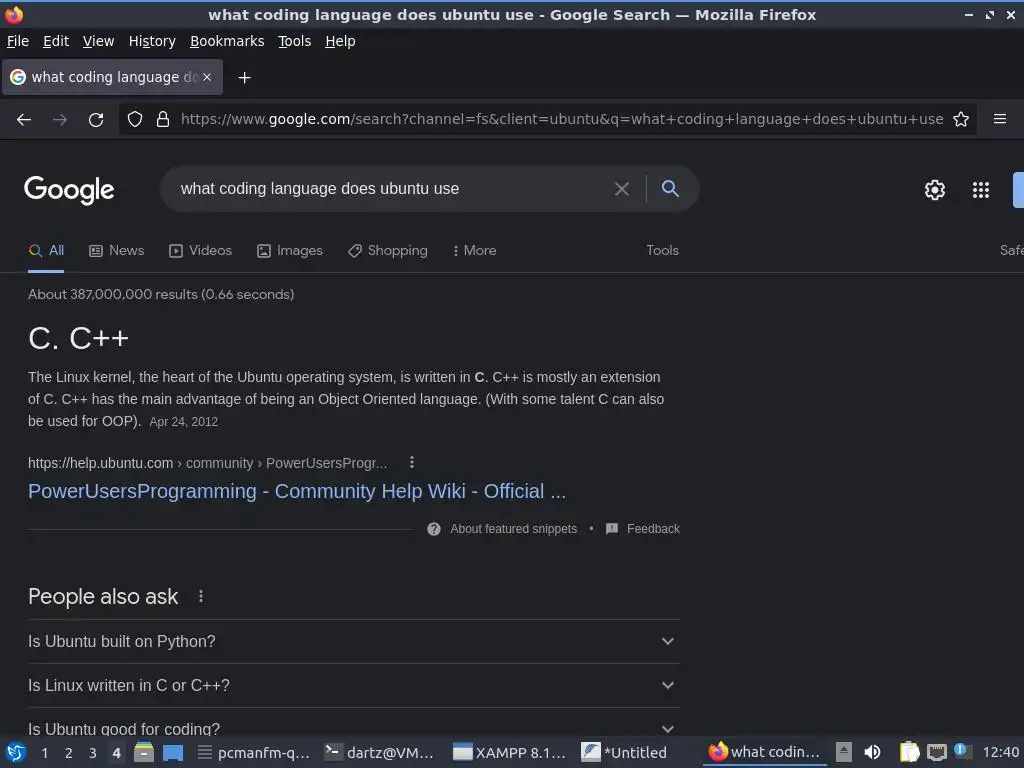1024x768 pixels.
Task: Switch to workspace 1
Action: coord(44,753)
